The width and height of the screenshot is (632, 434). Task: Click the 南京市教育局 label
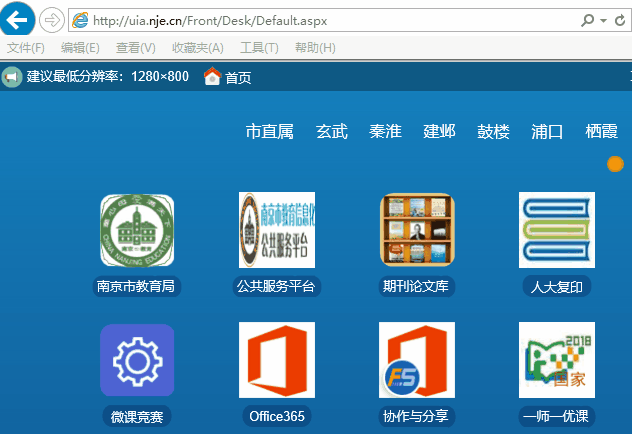coord(136,287)
